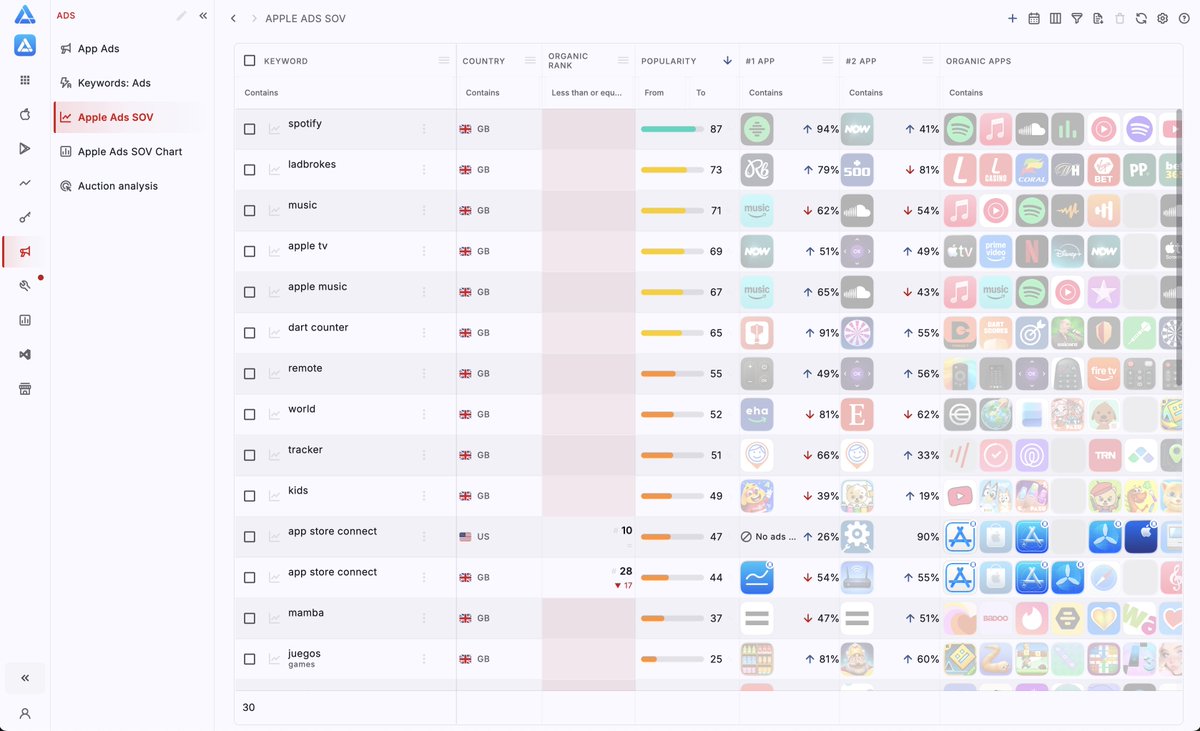Open the #1 App column header menu
Screen dimensions: 1200x731
tap(828, 61)
